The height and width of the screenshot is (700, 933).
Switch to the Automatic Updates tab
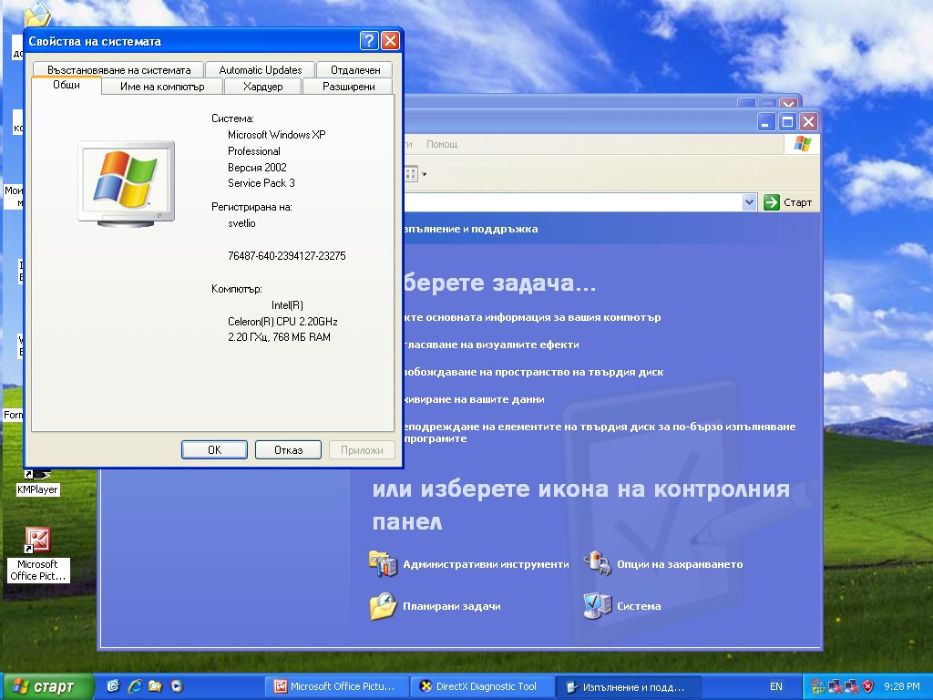pyautogui.click(x=260, y=70)
